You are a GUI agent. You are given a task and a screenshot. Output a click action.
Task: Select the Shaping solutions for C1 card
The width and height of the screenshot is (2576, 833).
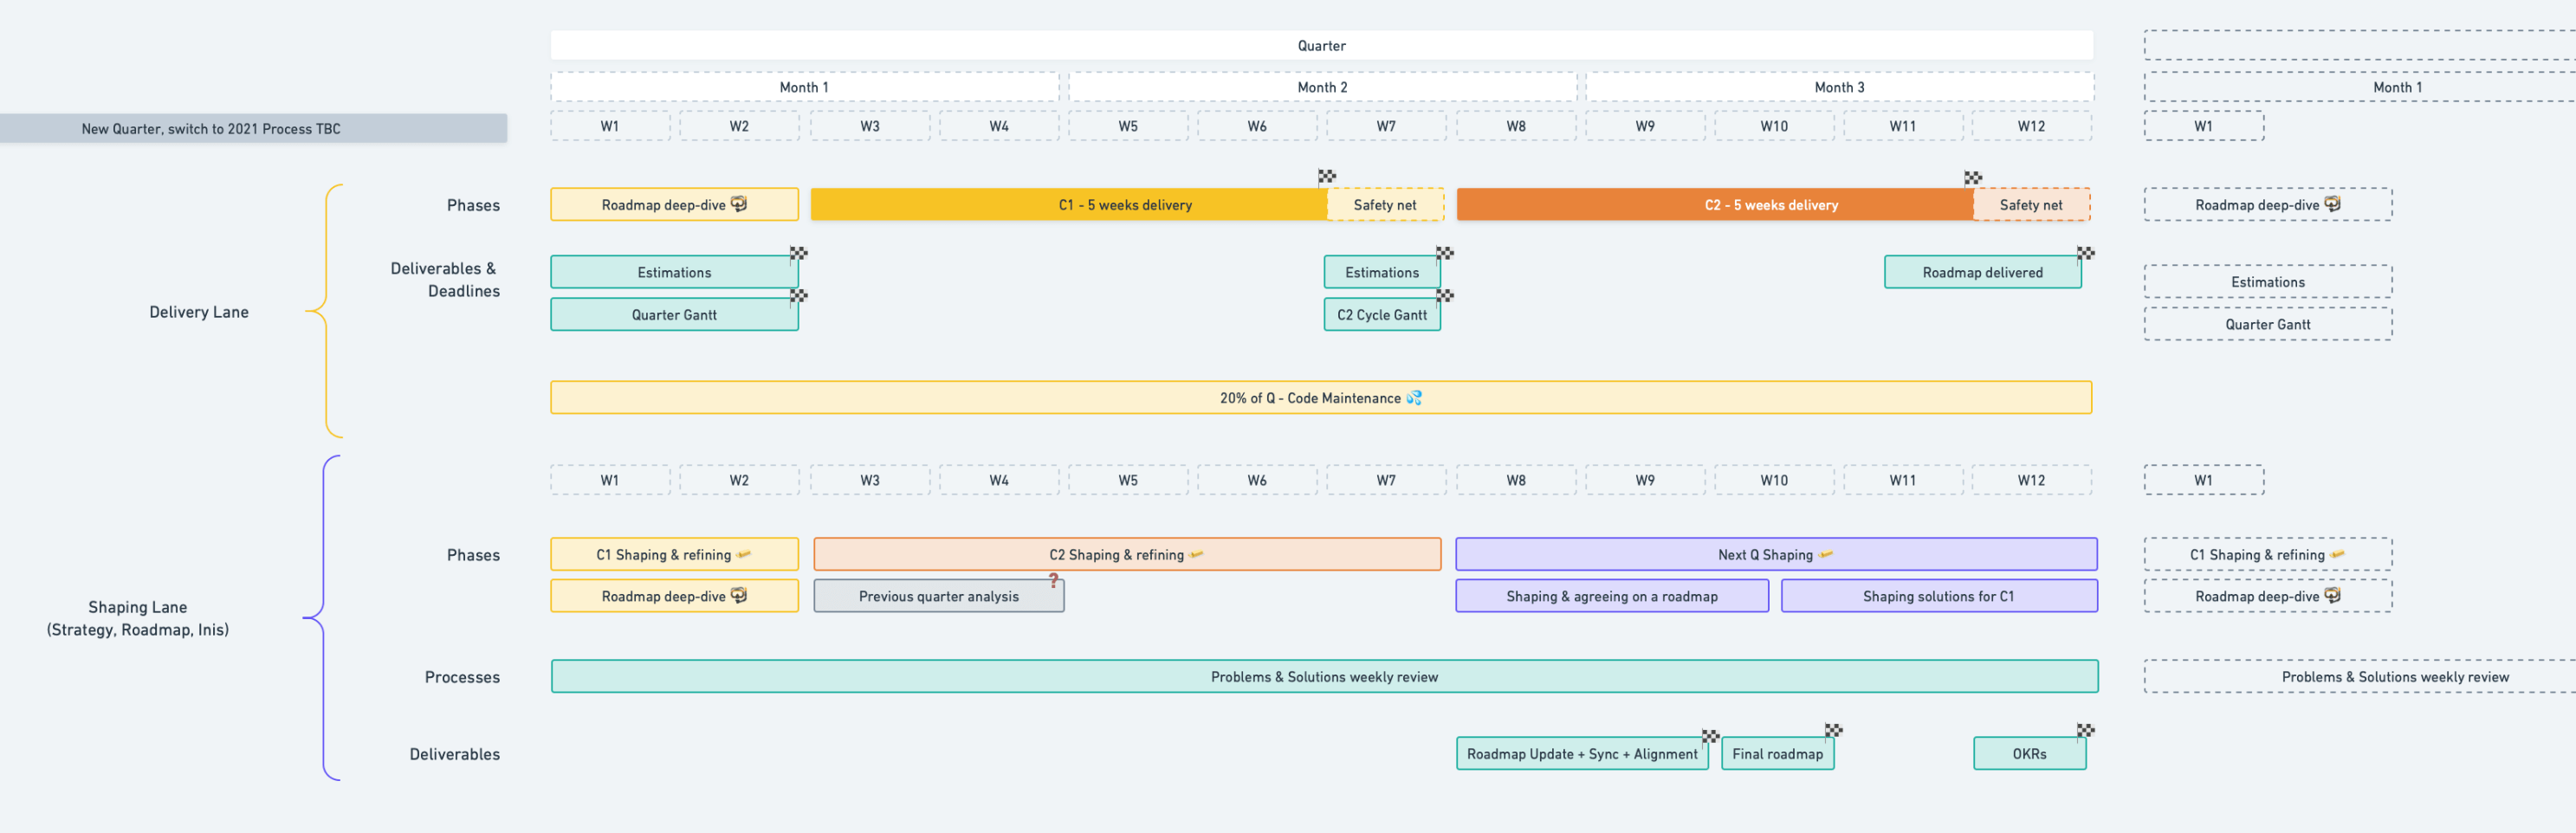pyautogui.click(x=1938, y=597)
